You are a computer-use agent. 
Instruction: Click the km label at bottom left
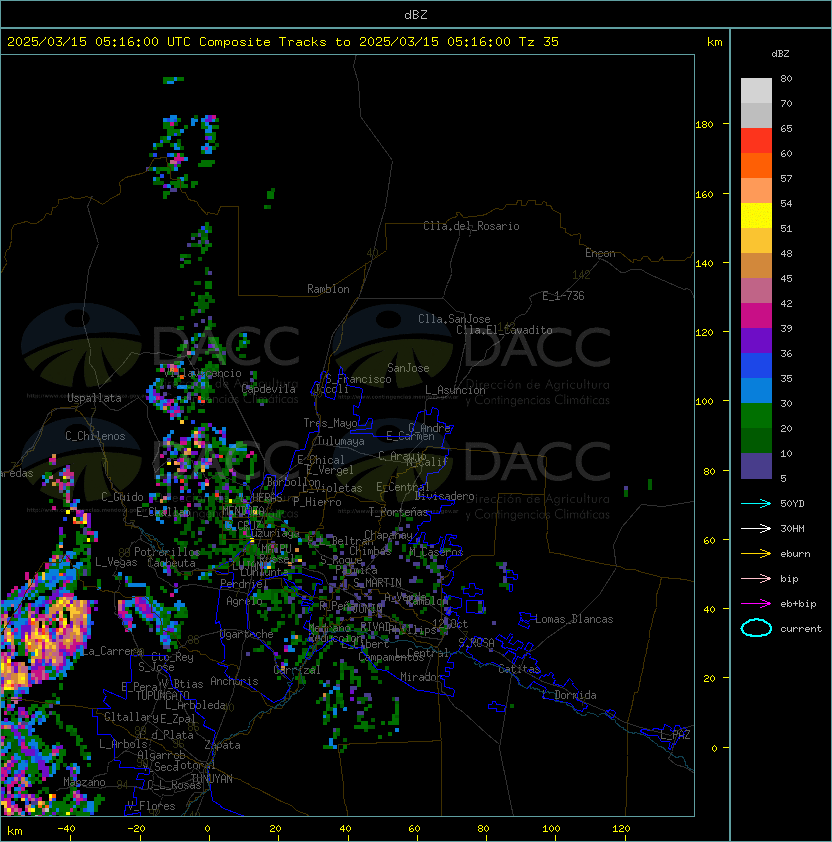(x=15, y=831)
